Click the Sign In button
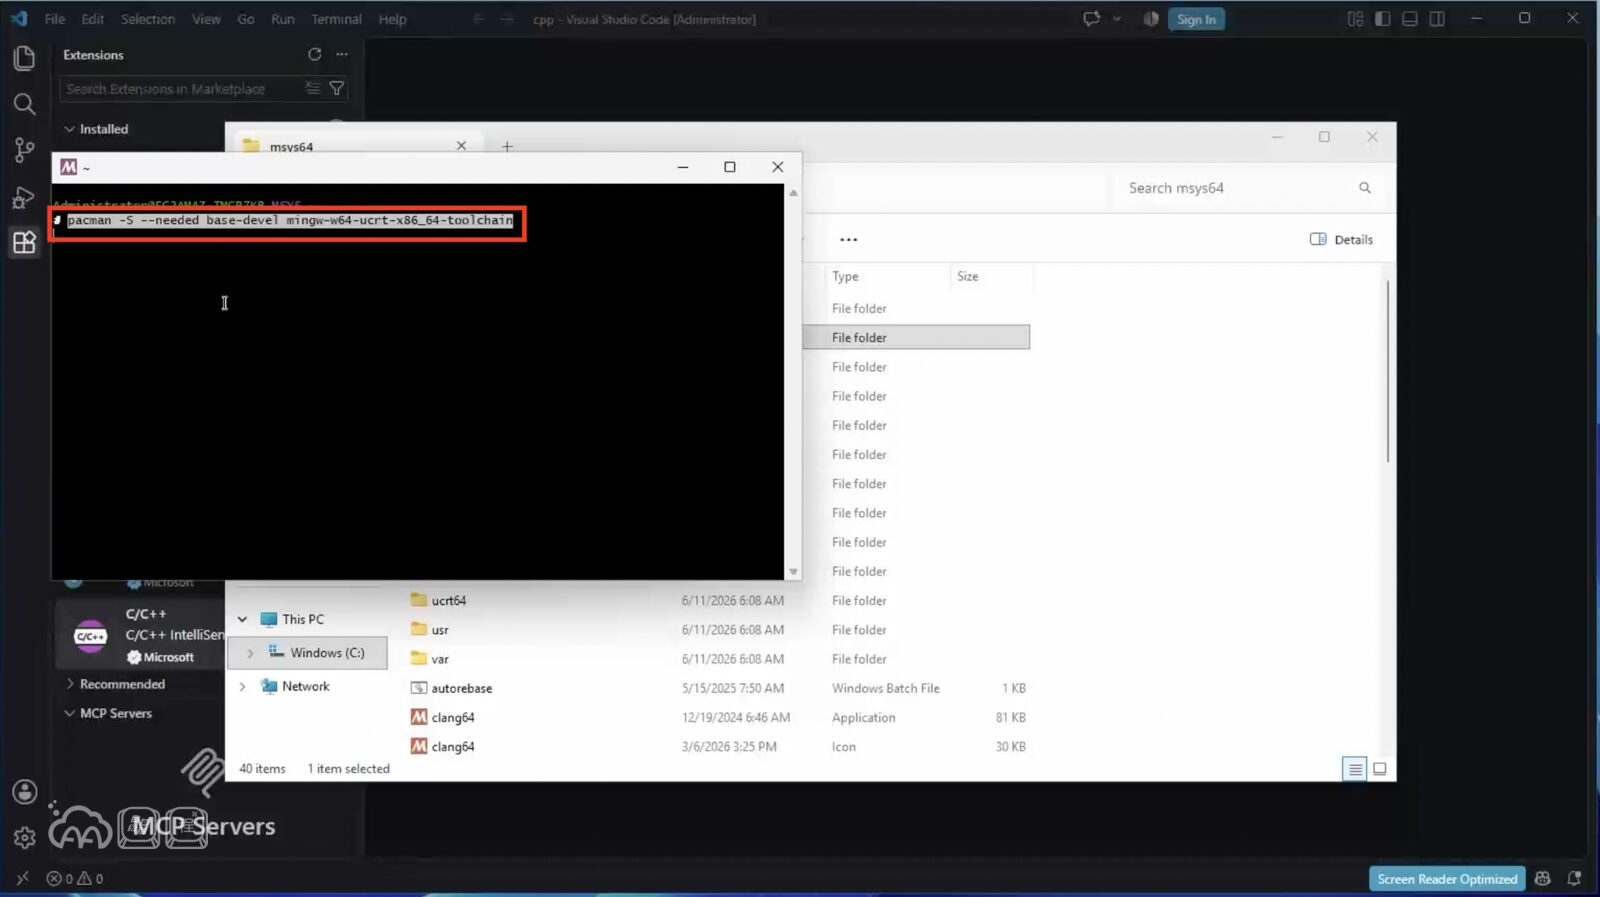Screen dimensions: 1600x897 (1196, 19)
